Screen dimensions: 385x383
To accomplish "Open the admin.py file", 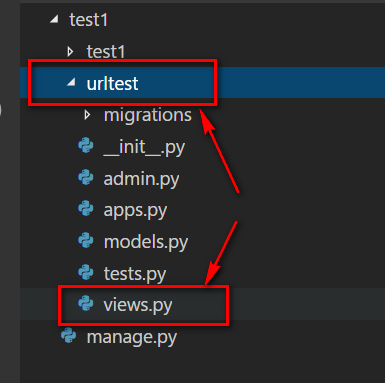I will [141, 179].
